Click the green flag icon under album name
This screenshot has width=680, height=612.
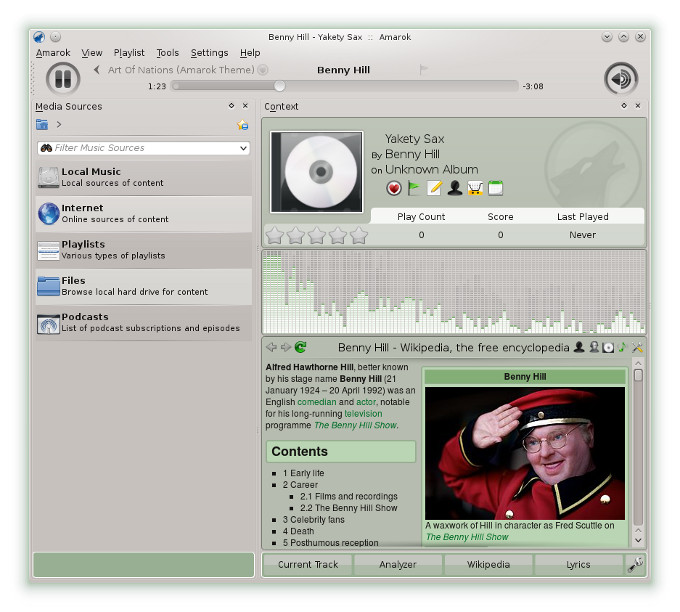click(x=414, y=188)
